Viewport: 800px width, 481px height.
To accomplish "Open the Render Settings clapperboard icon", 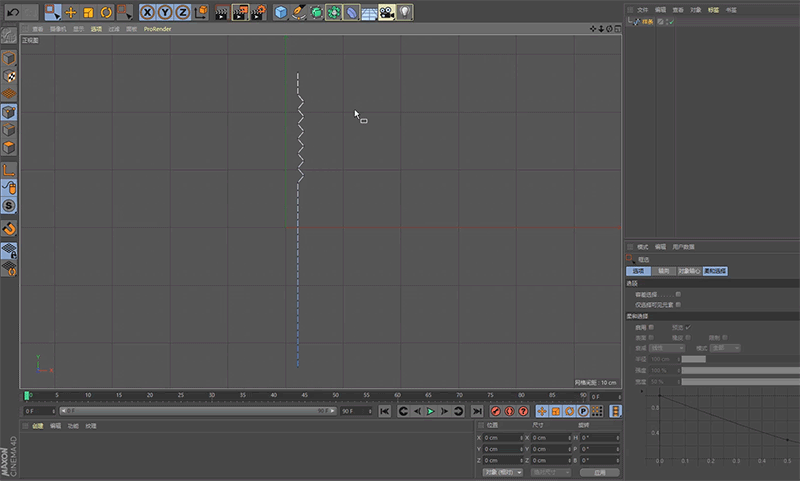I will [x=258, y=13].
